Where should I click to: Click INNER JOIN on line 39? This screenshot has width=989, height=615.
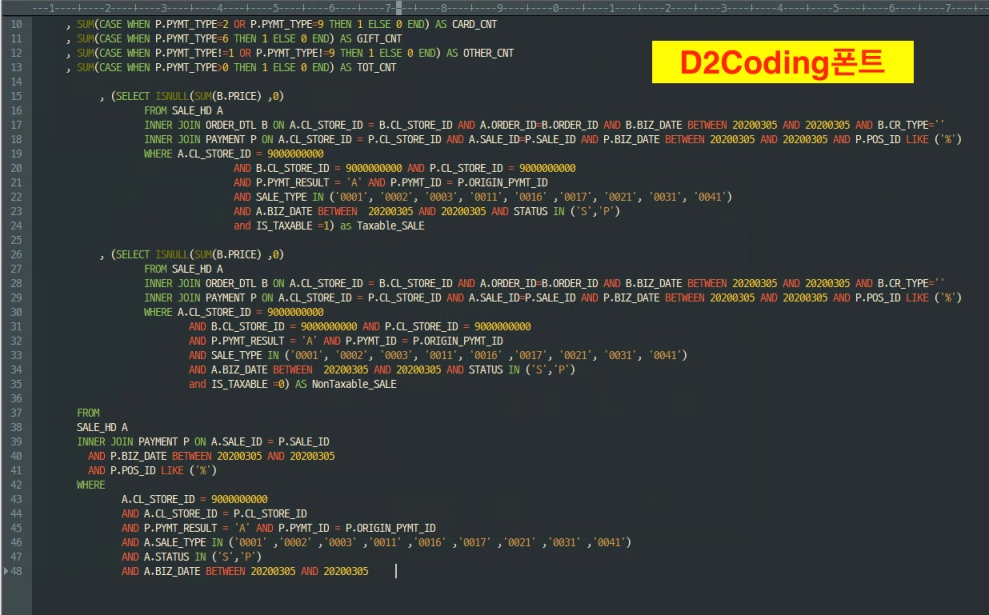pos(105,442)
